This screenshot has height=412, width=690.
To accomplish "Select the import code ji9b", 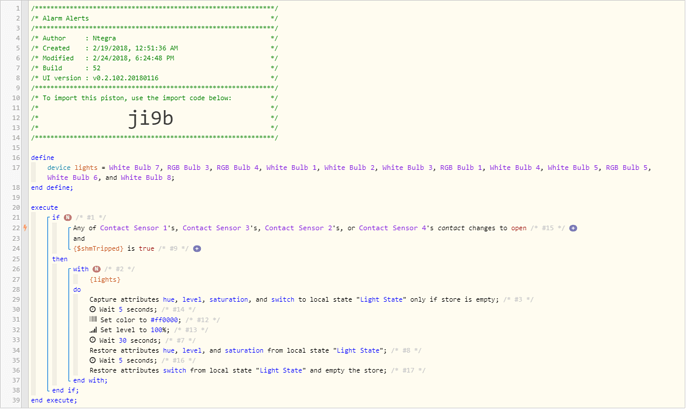I will click(x=150, y=118).
